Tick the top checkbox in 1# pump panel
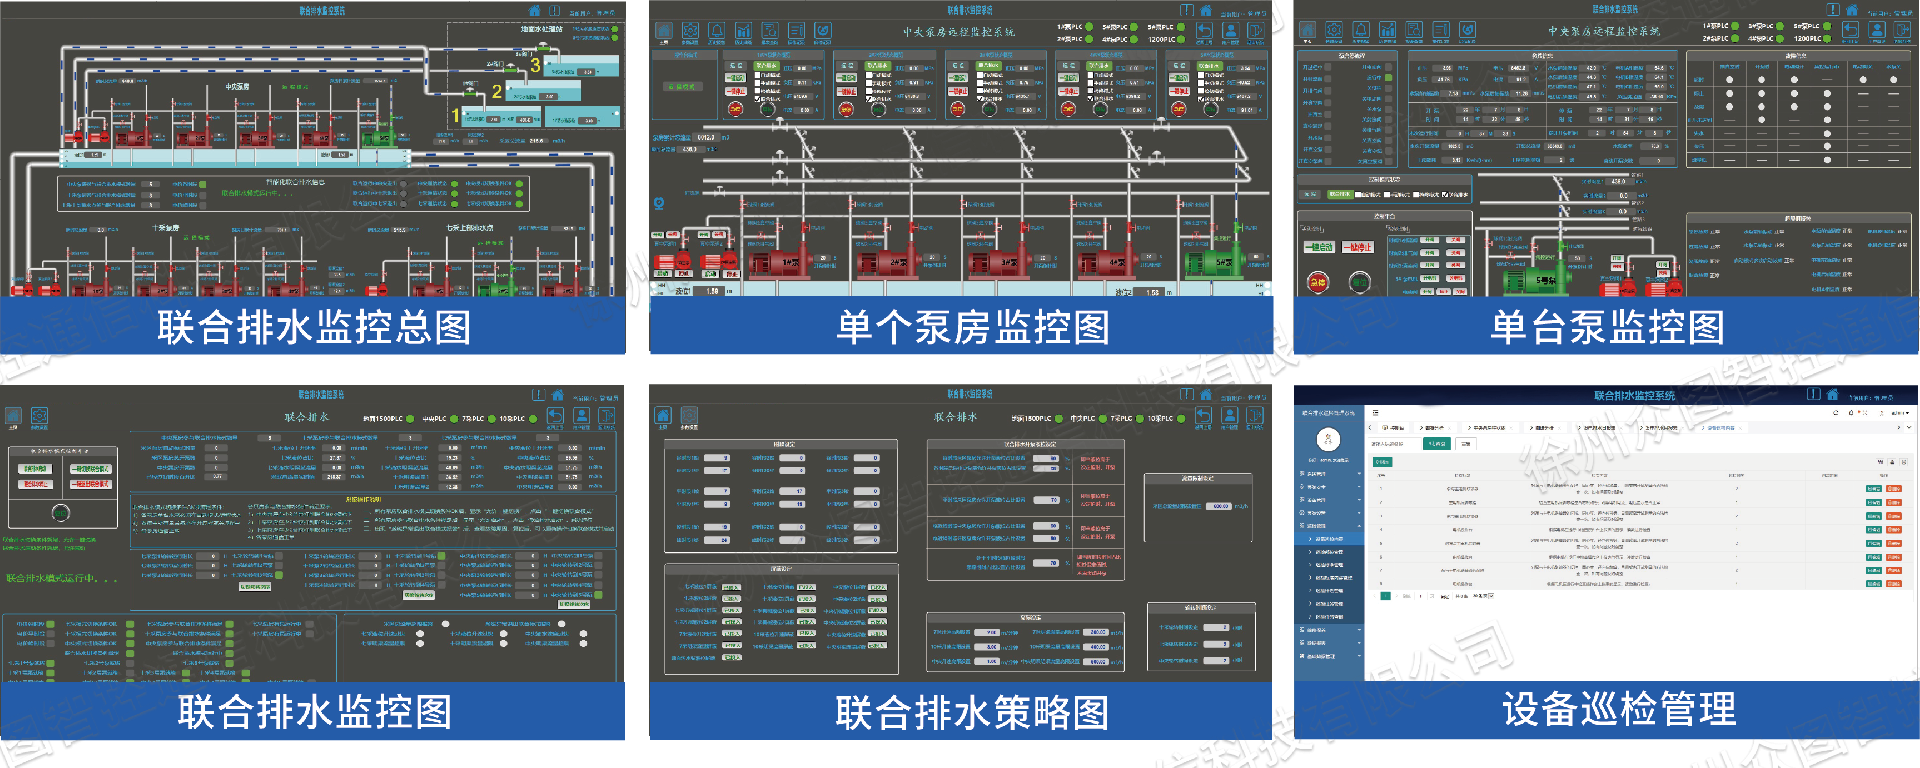This screenshot has height=768, width=1920. [757, 75]
